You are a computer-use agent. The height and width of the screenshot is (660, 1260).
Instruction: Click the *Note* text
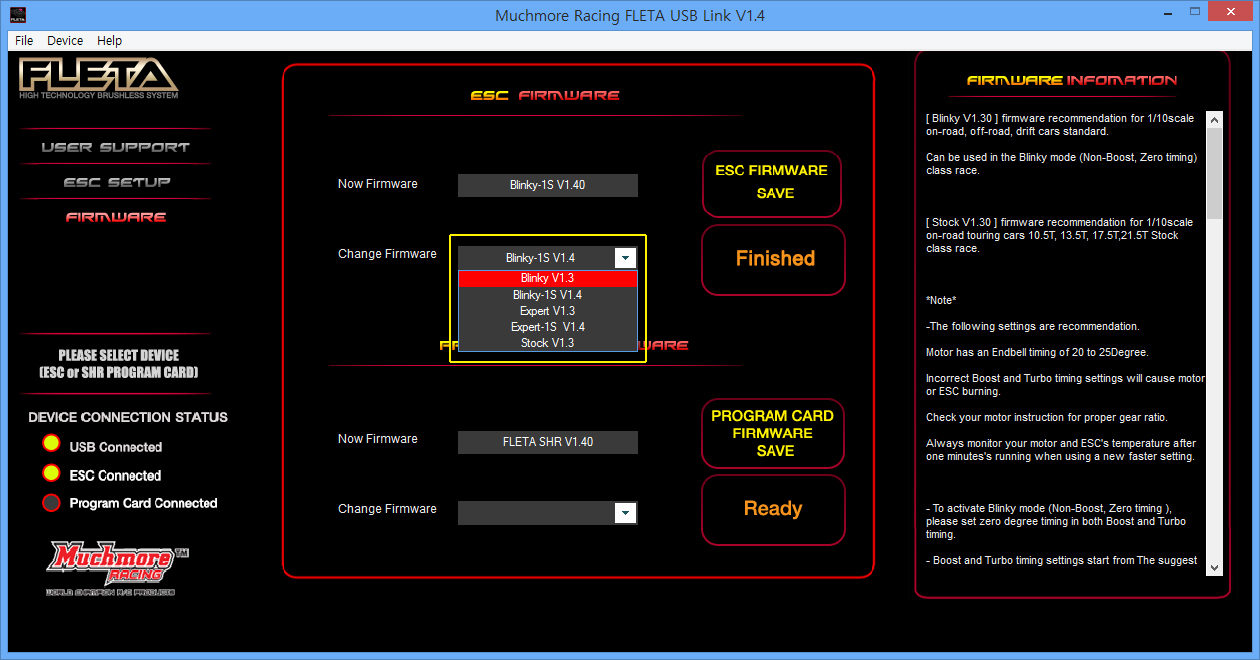941,300
